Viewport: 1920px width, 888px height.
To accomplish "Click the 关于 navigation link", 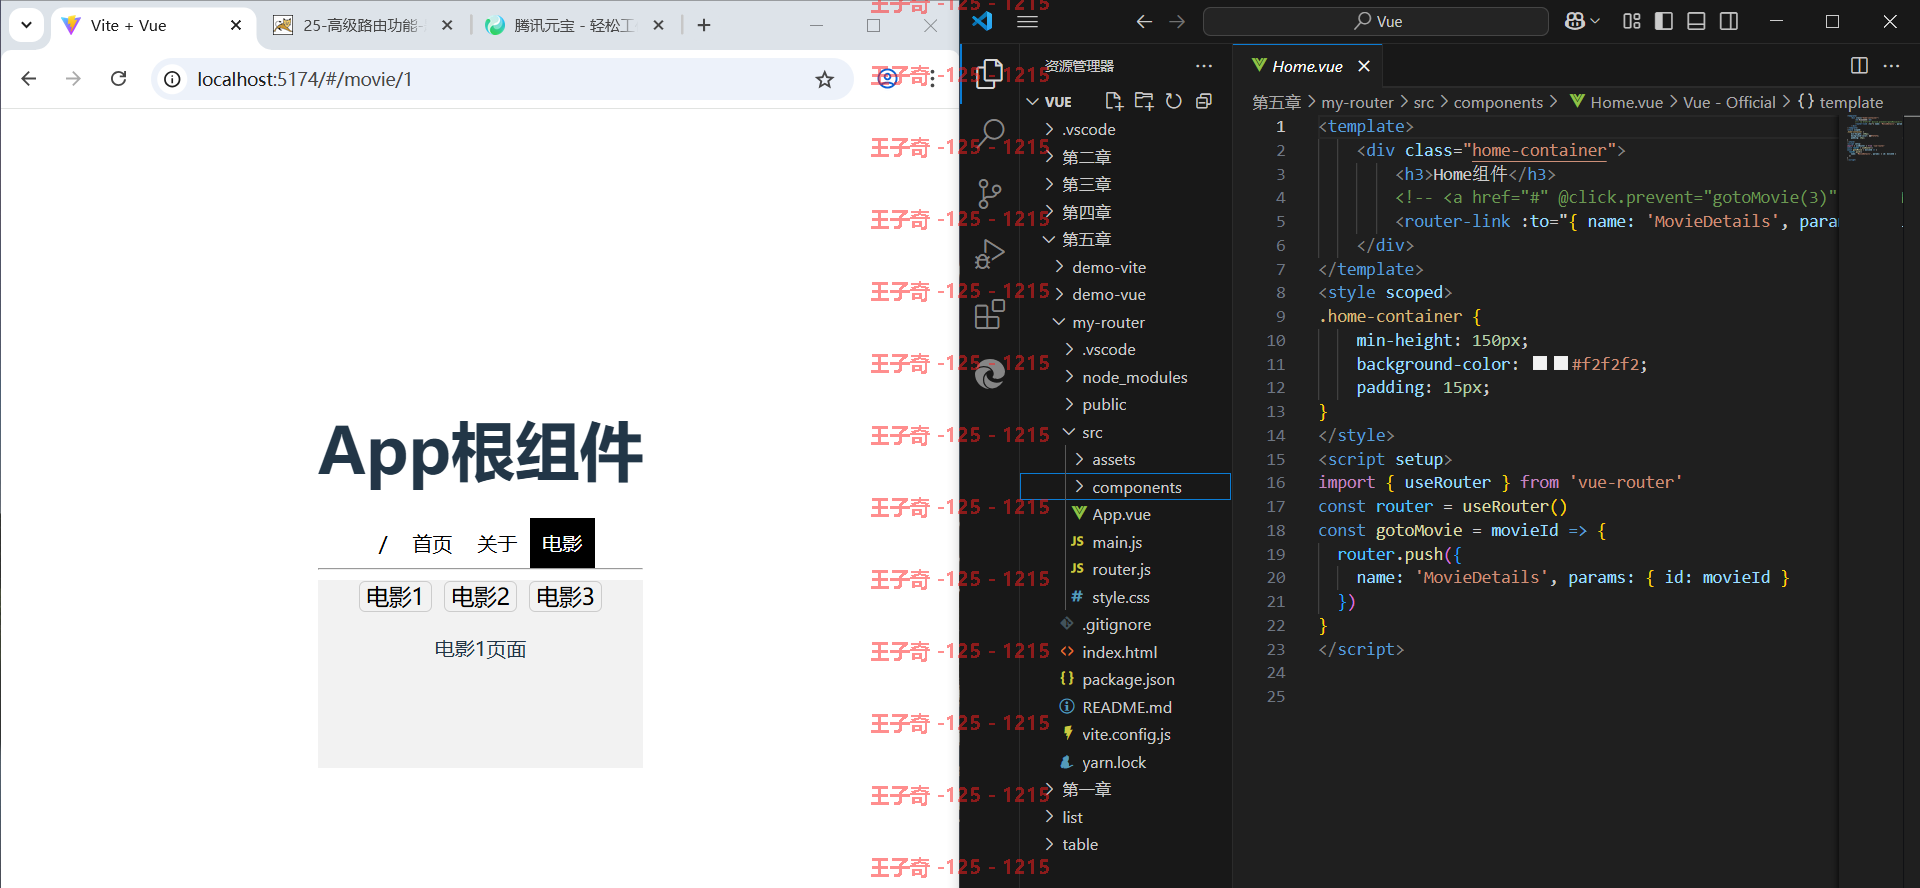I will pyautogui.click(x=497, y=544).
